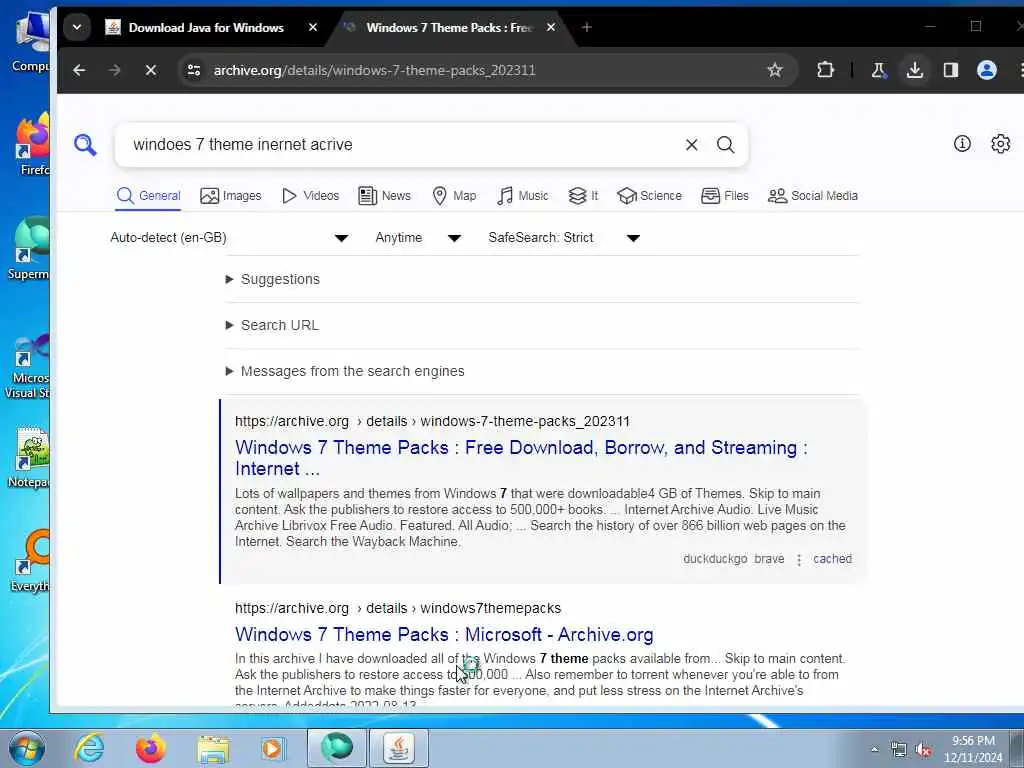The width and height of the screenshot is (1024, 768).
Task: Open the Chrome Labs flask icon
Action: tap(878, 70)
